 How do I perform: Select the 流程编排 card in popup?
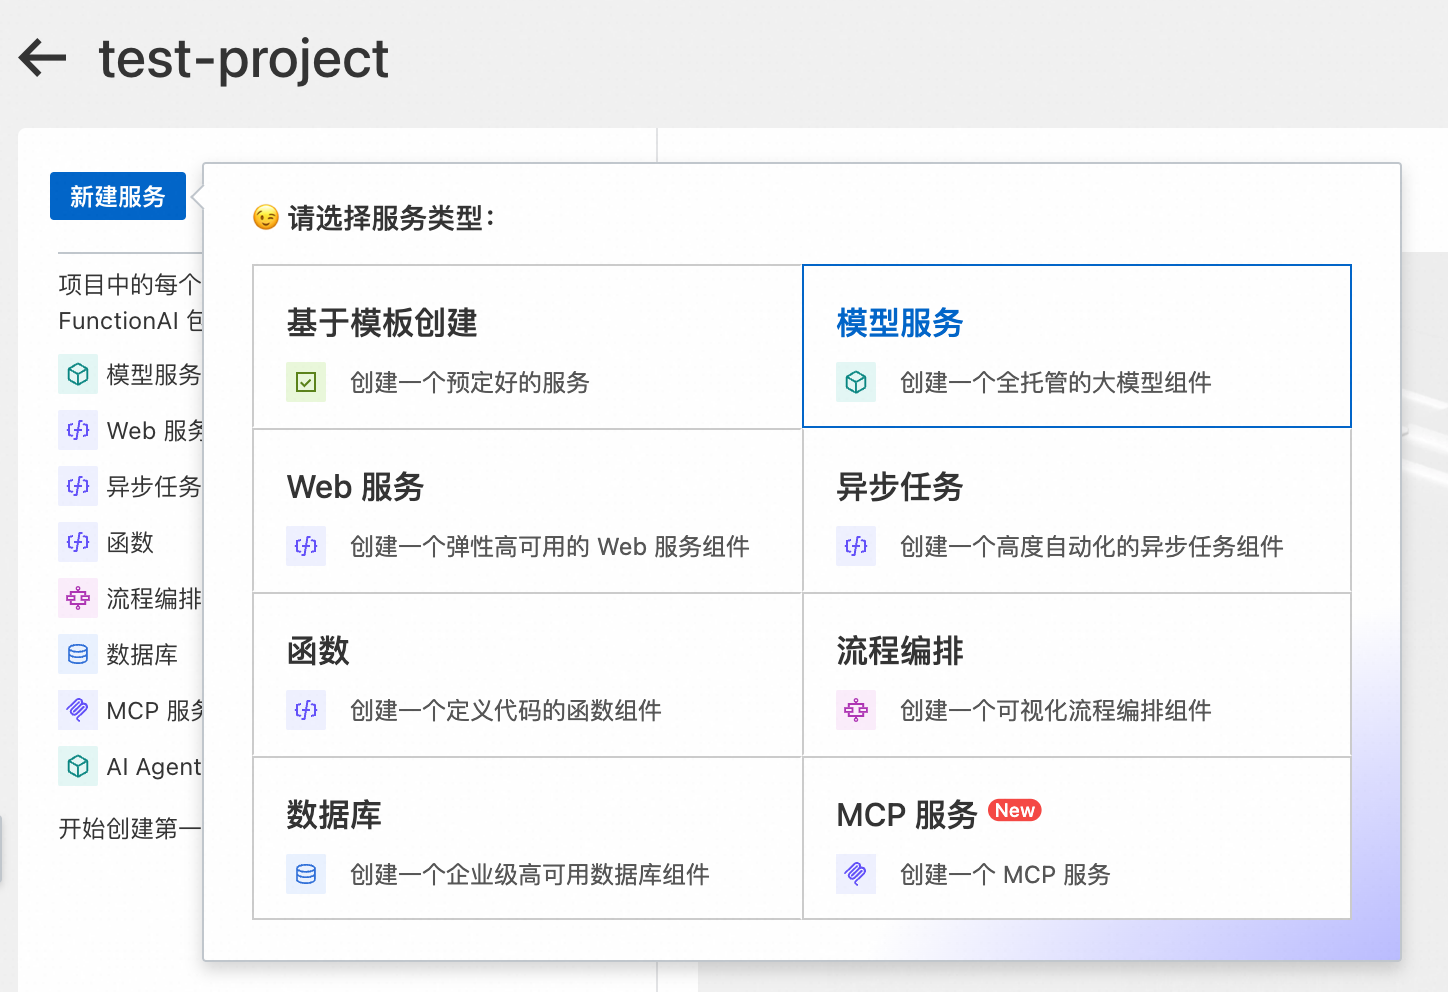tap(1077, 675)
